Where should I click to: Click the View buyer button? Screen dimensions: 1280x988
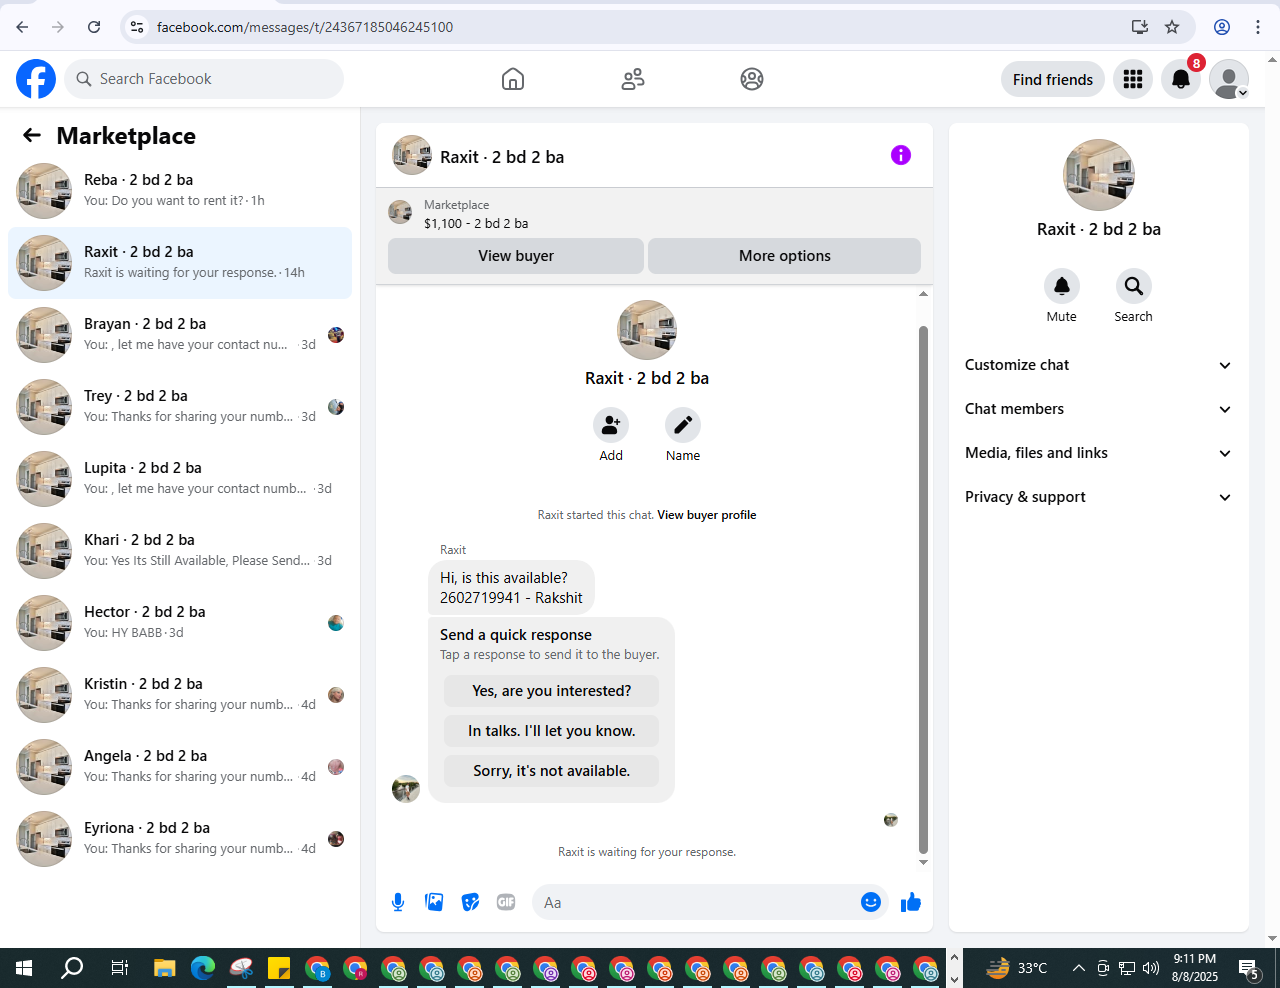point(516,256)
